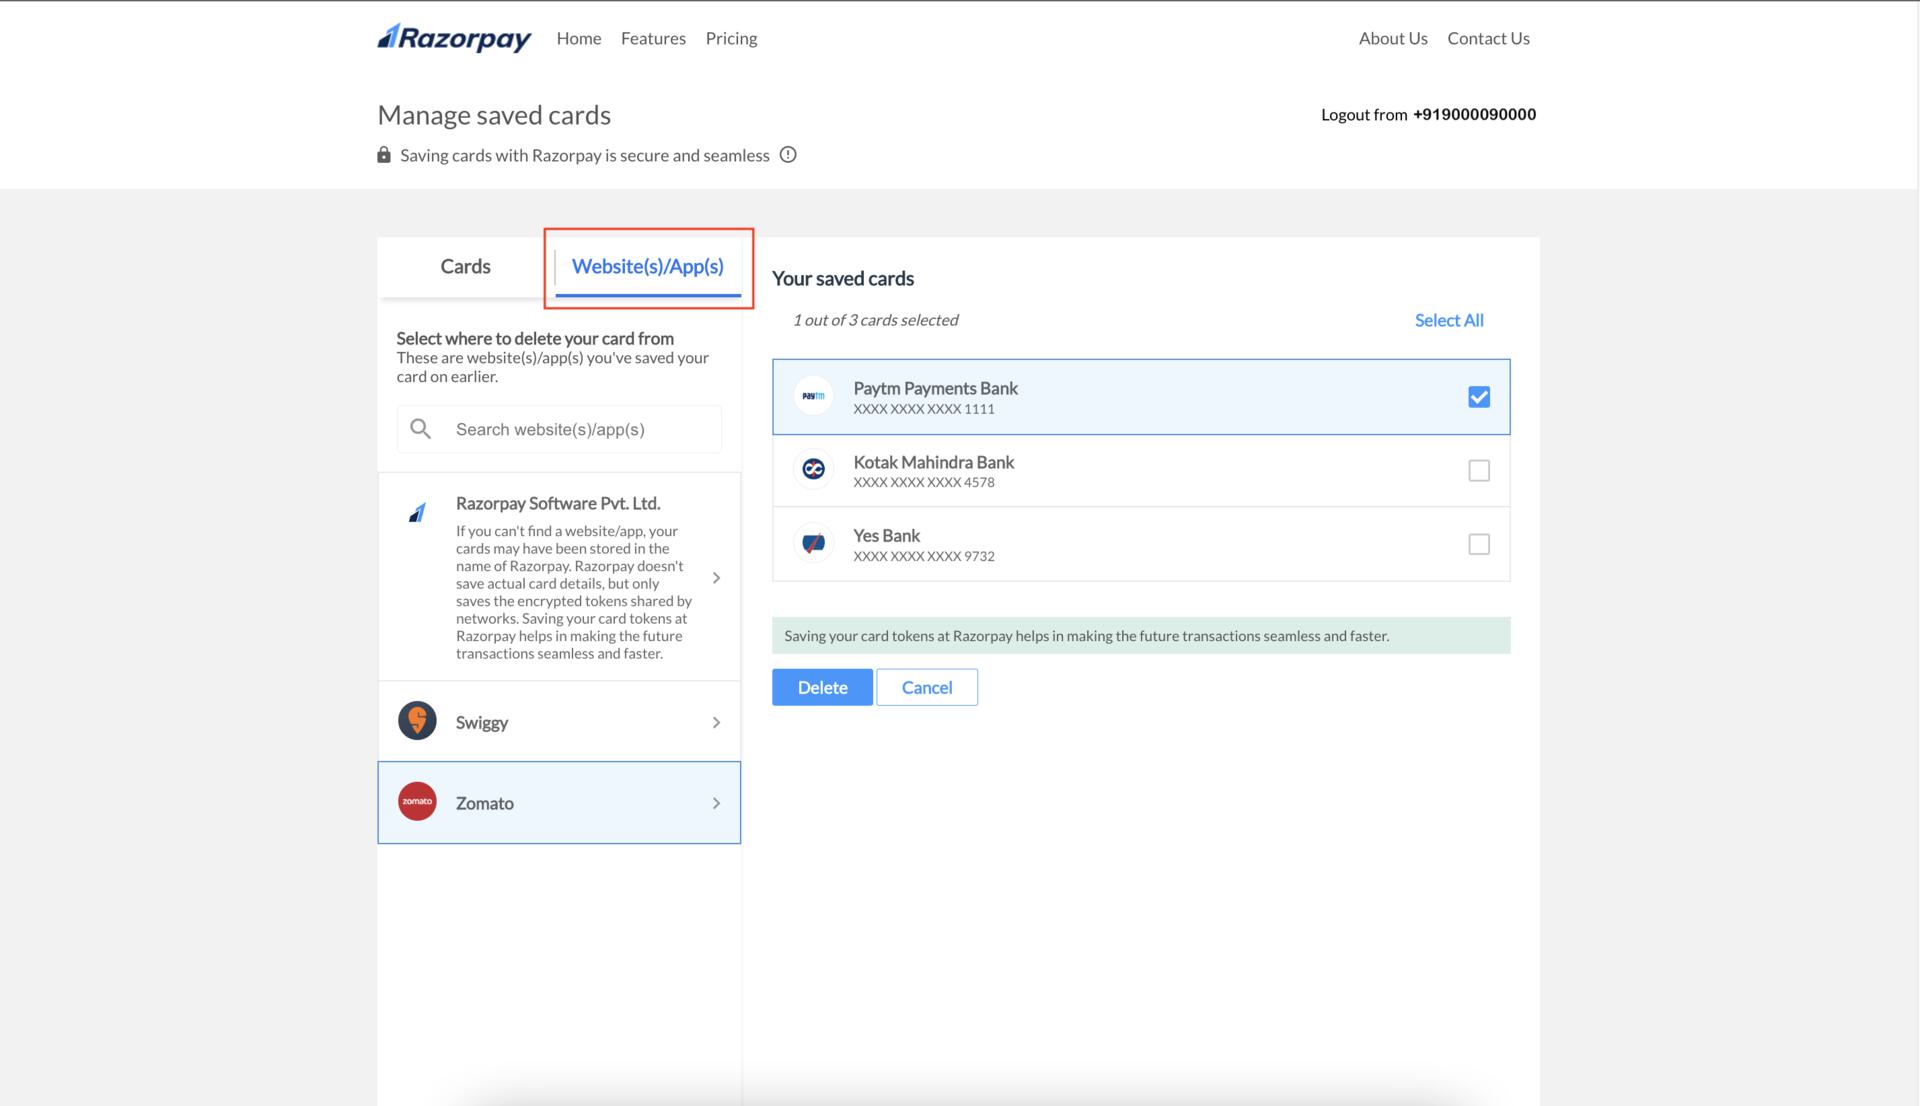This screenshot has width=1920, height=1106.
Task: Click card number XXXX XXXX XXXX 9732
Action: click(924, 556)
